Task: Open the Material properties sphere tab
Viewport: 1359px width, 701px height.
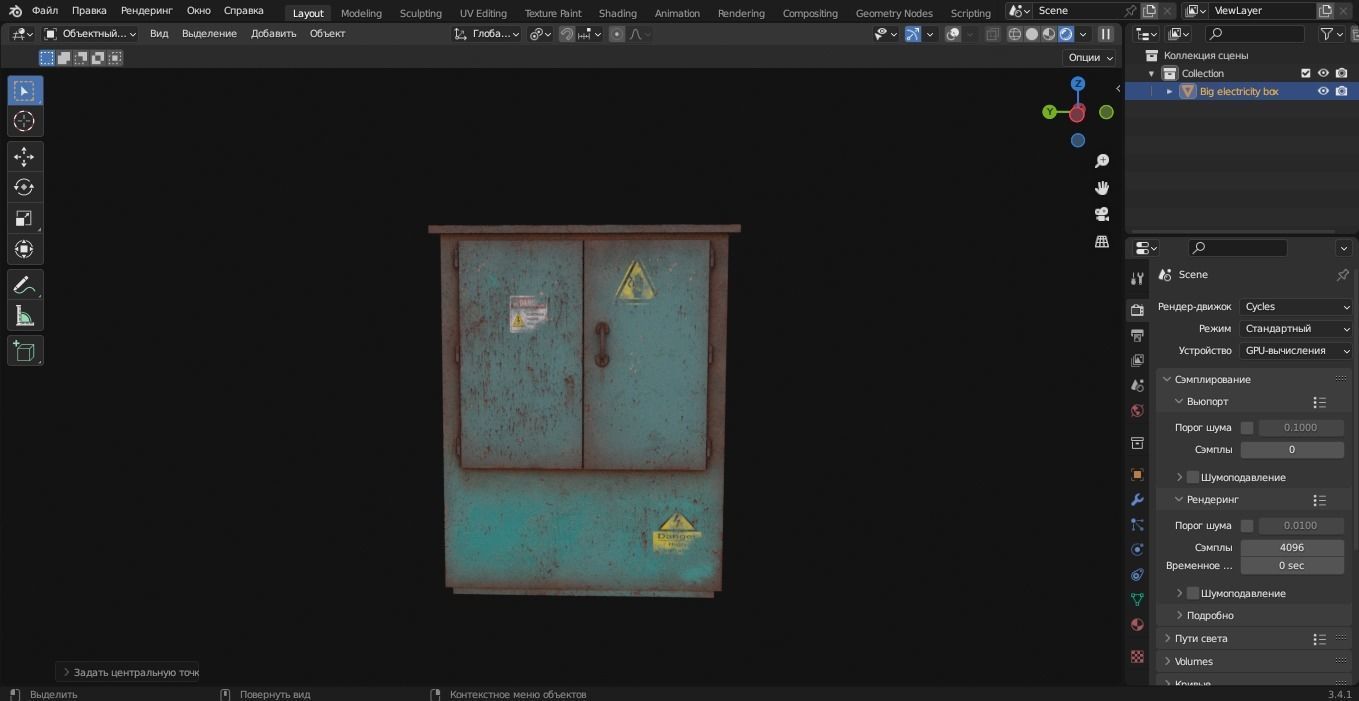Action: (x=1137, y=625)
